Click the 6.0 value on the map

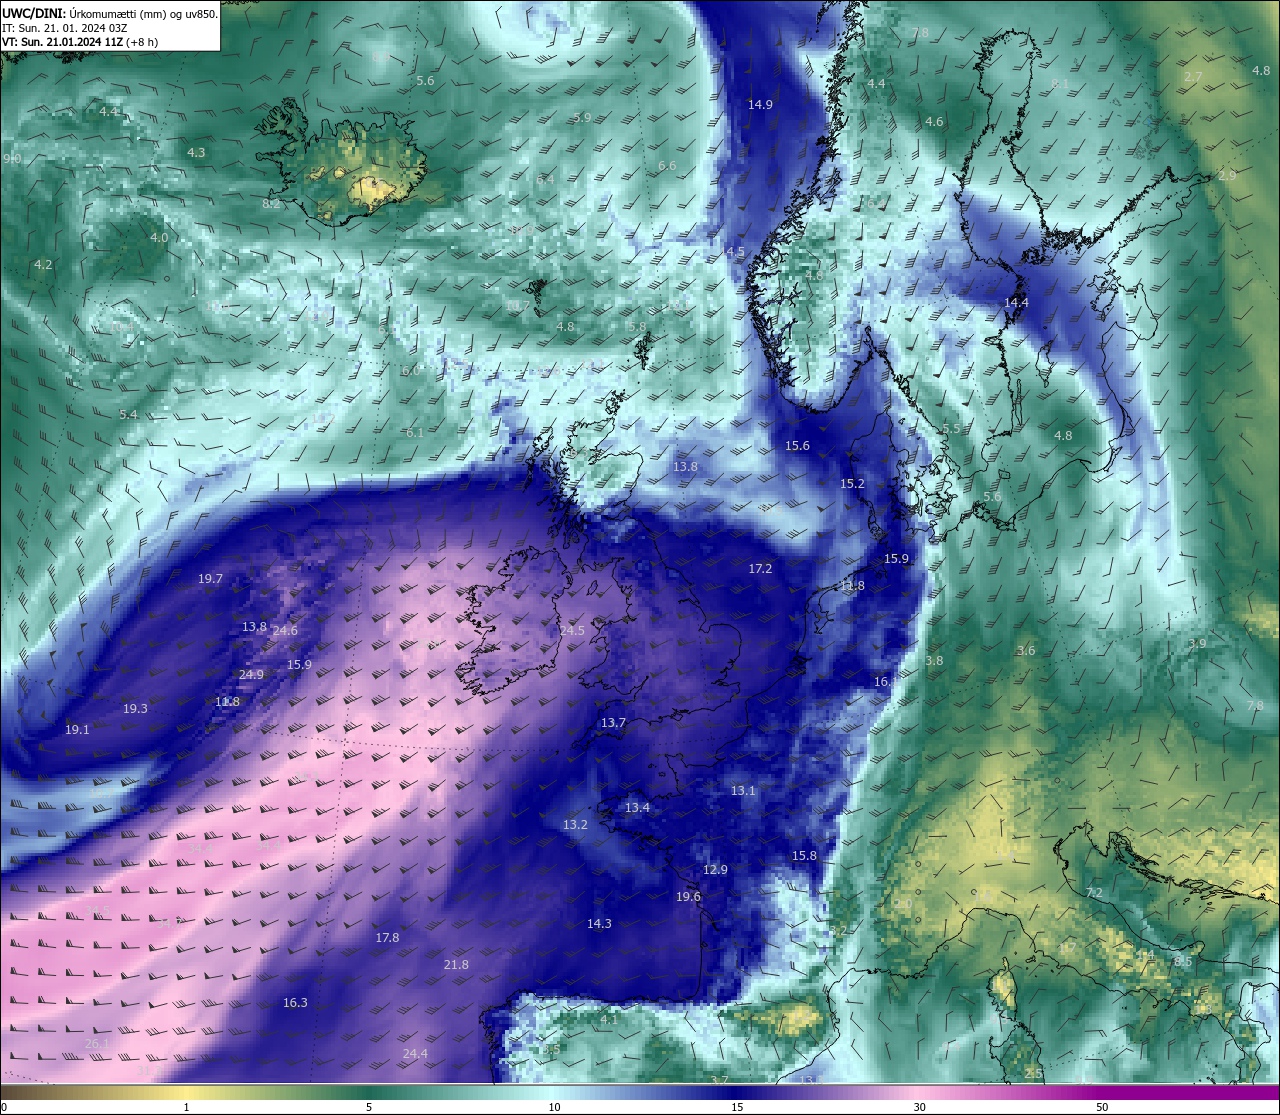411,371
